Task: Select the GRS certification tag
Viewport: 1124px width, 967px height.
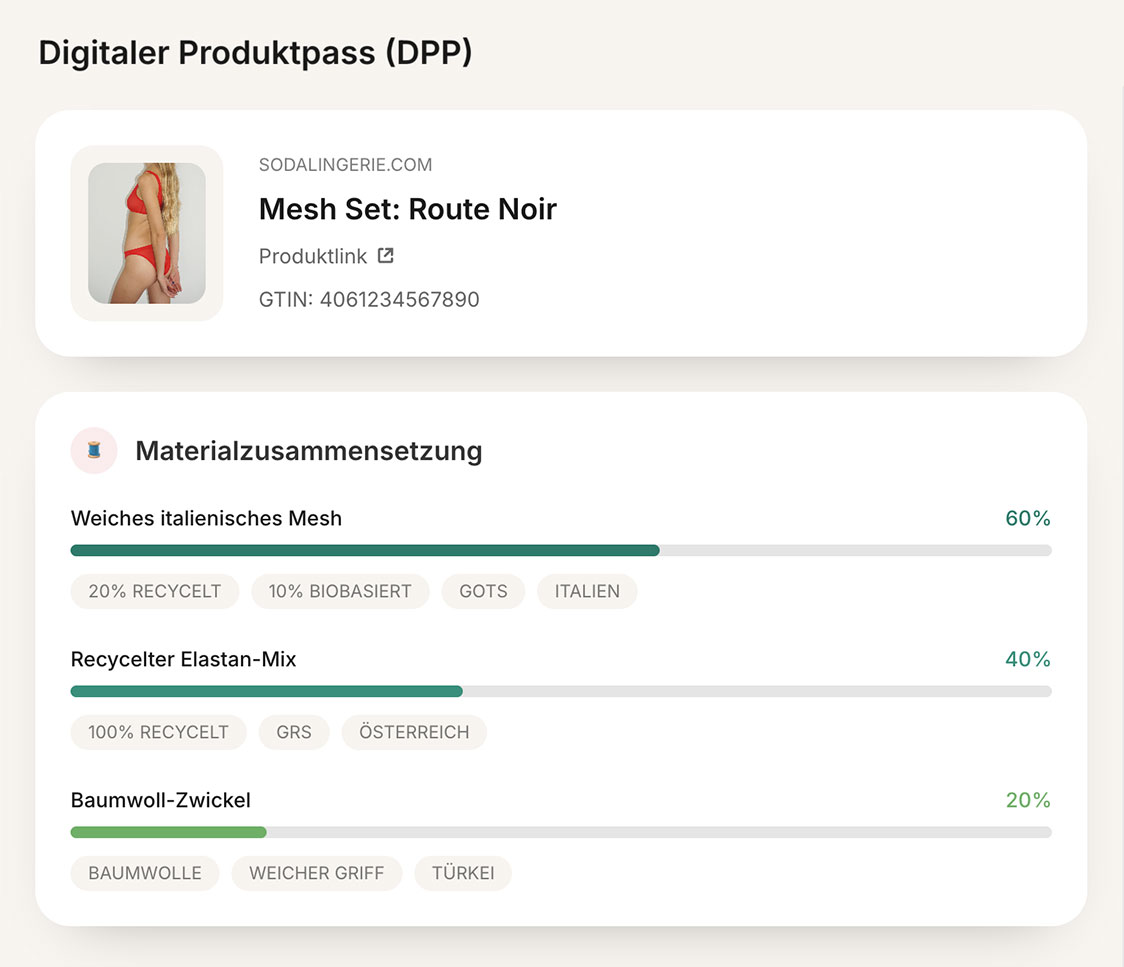Action: point(294,732)
